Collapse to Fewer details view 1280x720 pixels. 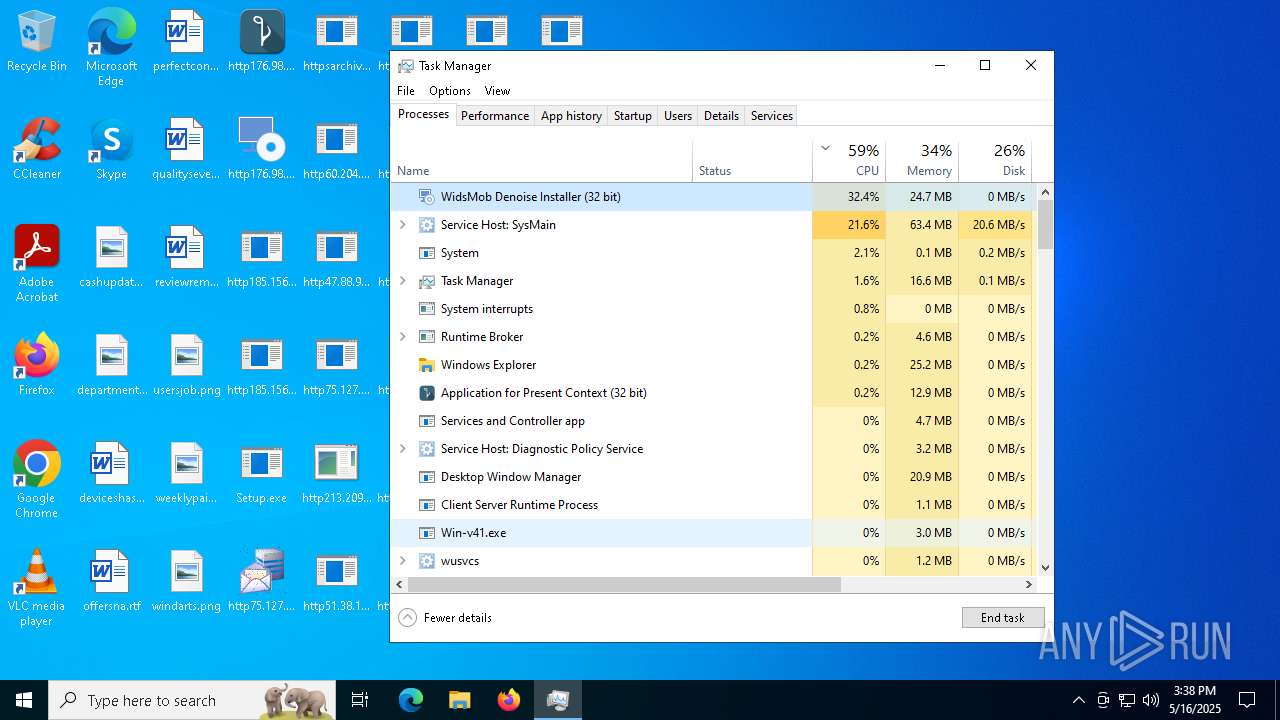tap(446, 618)
